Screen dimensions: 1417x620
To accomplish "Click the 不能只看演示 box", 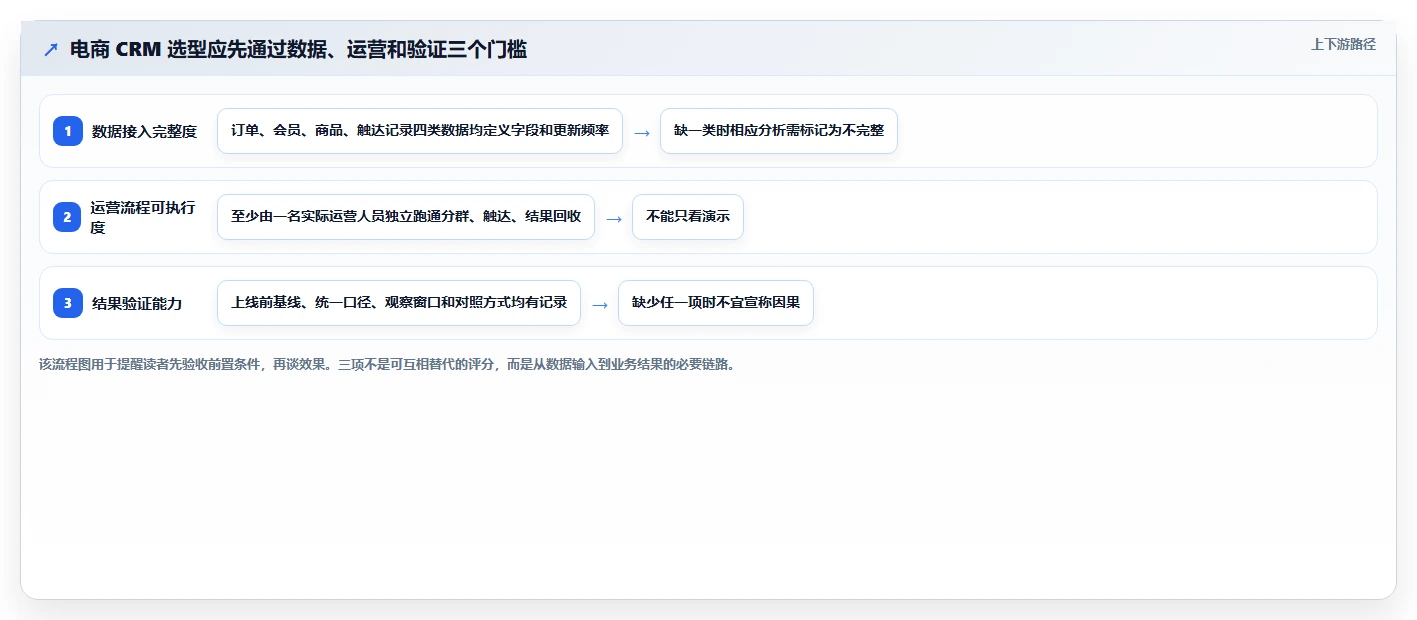I will [688, 217].
